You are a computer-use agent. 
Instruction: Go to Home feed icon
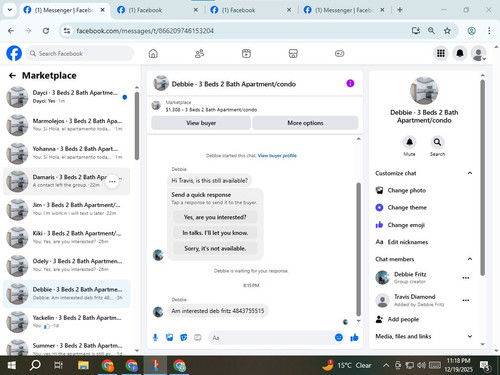coord(153,53)
